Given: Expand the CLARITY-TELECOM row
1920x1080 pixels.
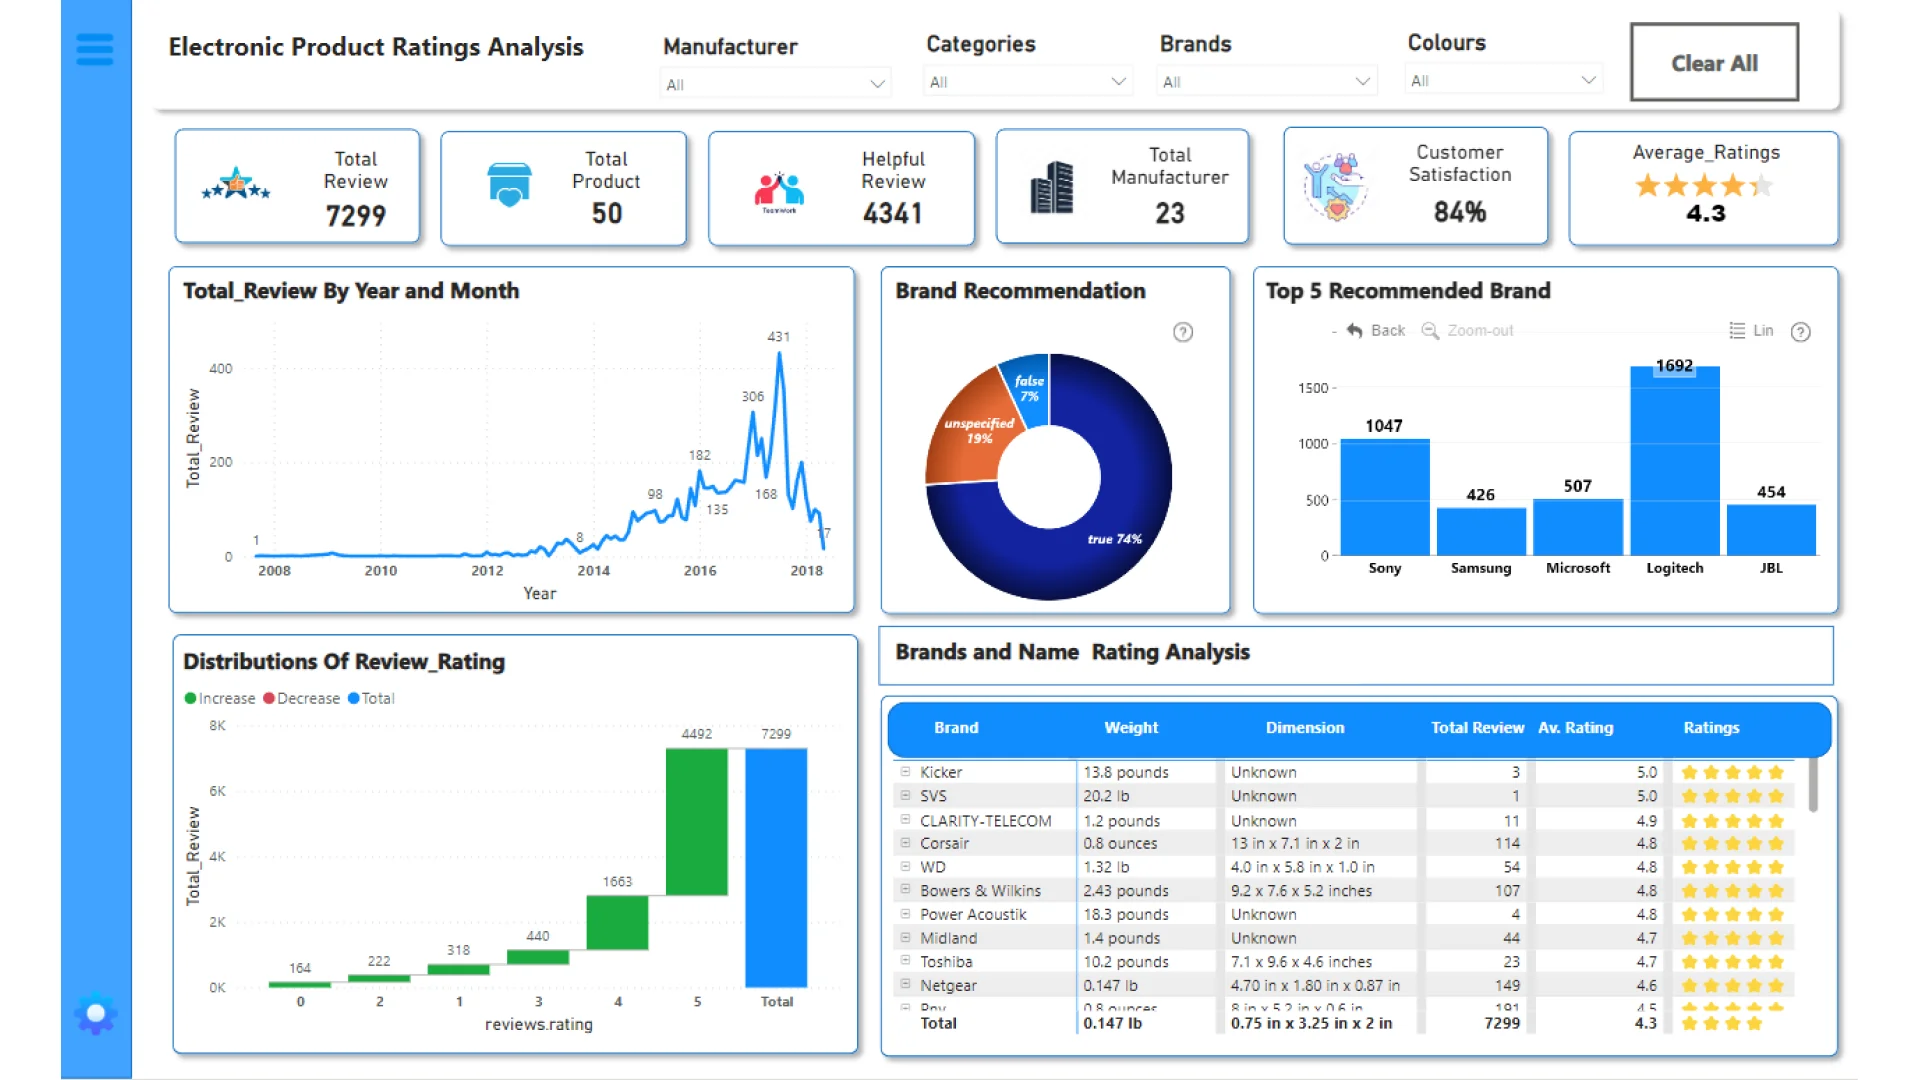Looking at the screenshot, I should [x=906, y=820].
